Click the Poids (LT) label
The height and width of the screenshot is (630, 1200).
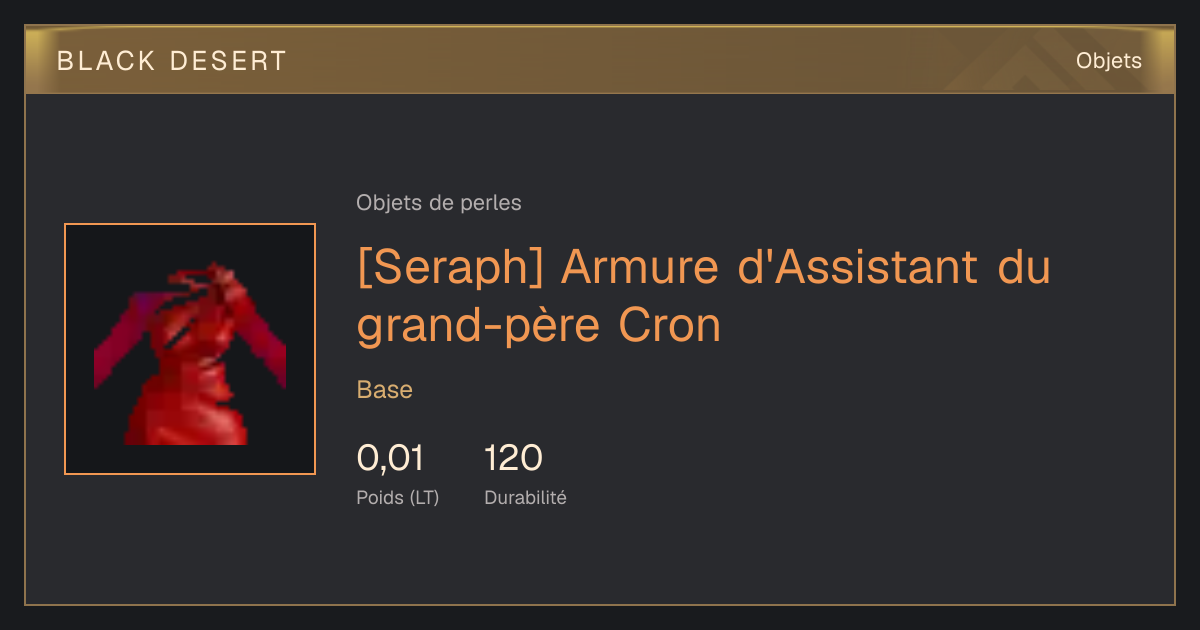pos(398,497)
